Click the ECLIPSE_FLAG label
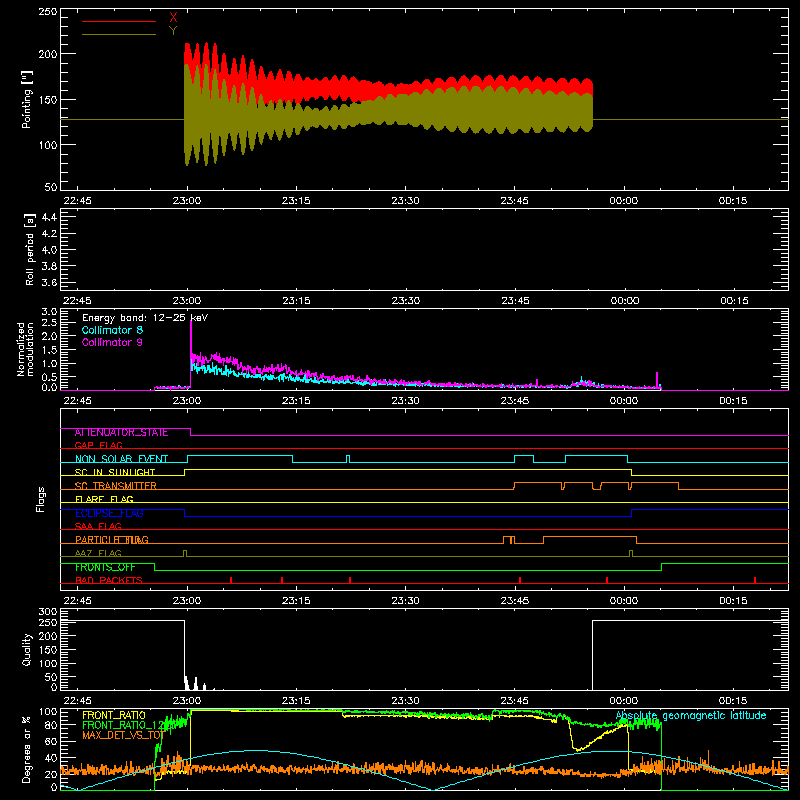Screen dimensions: 800x800 click(109, 513)
